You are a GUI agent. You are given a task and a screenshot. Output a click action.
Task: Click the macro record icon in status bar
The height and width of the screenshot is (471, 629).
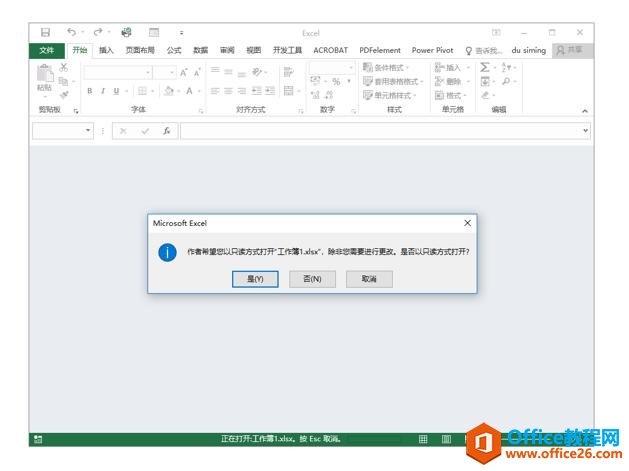click(38, 439)
